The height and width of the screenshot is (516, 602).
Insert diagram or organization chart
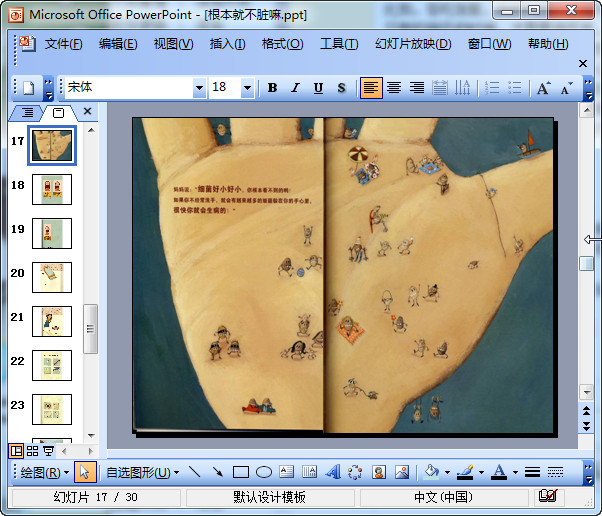(355, 472)
